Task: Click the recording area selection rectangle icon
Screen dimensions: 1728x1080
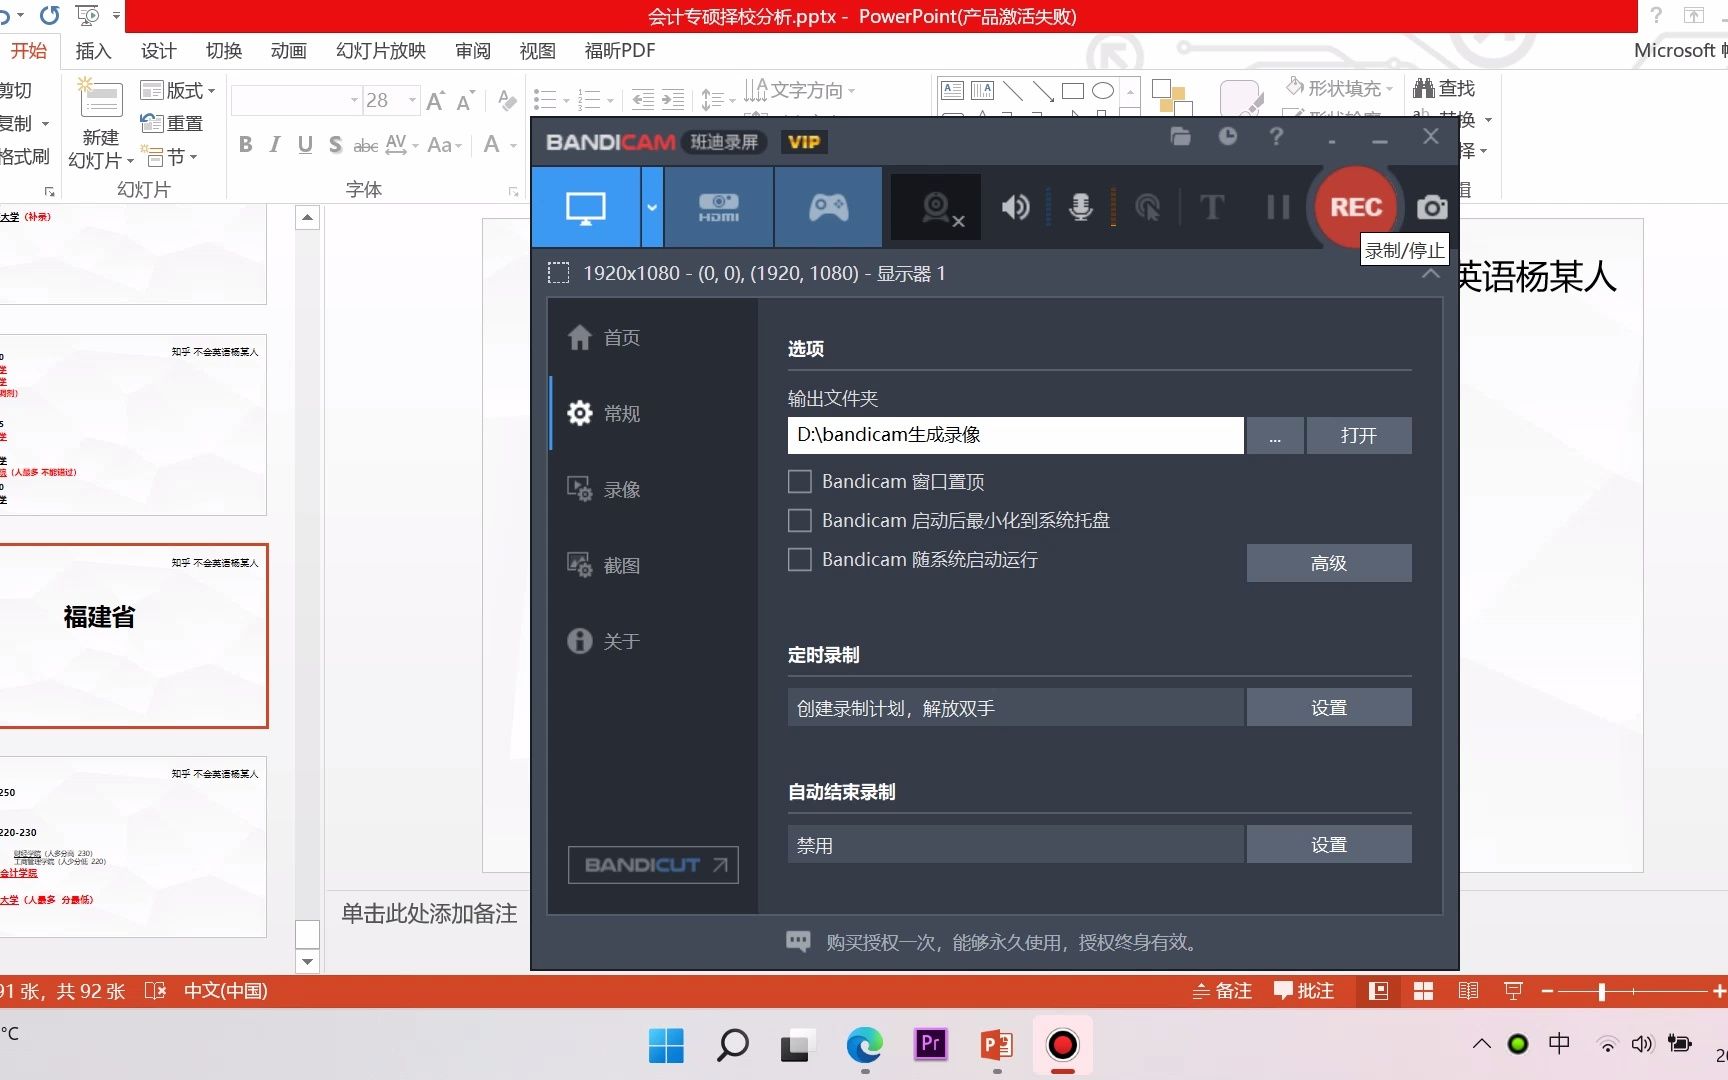Action: (x=559, y=273)
